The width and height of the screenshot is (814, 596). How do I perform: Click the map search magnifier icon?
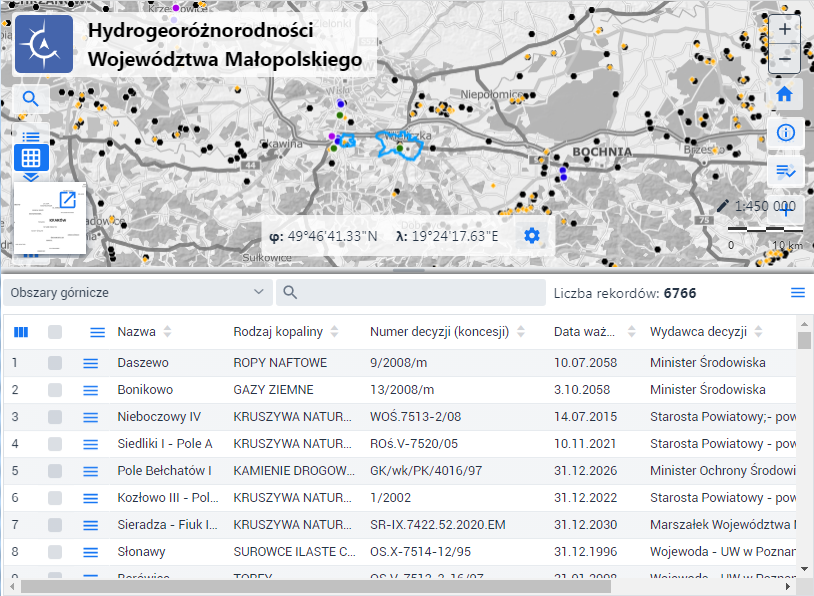31,98
